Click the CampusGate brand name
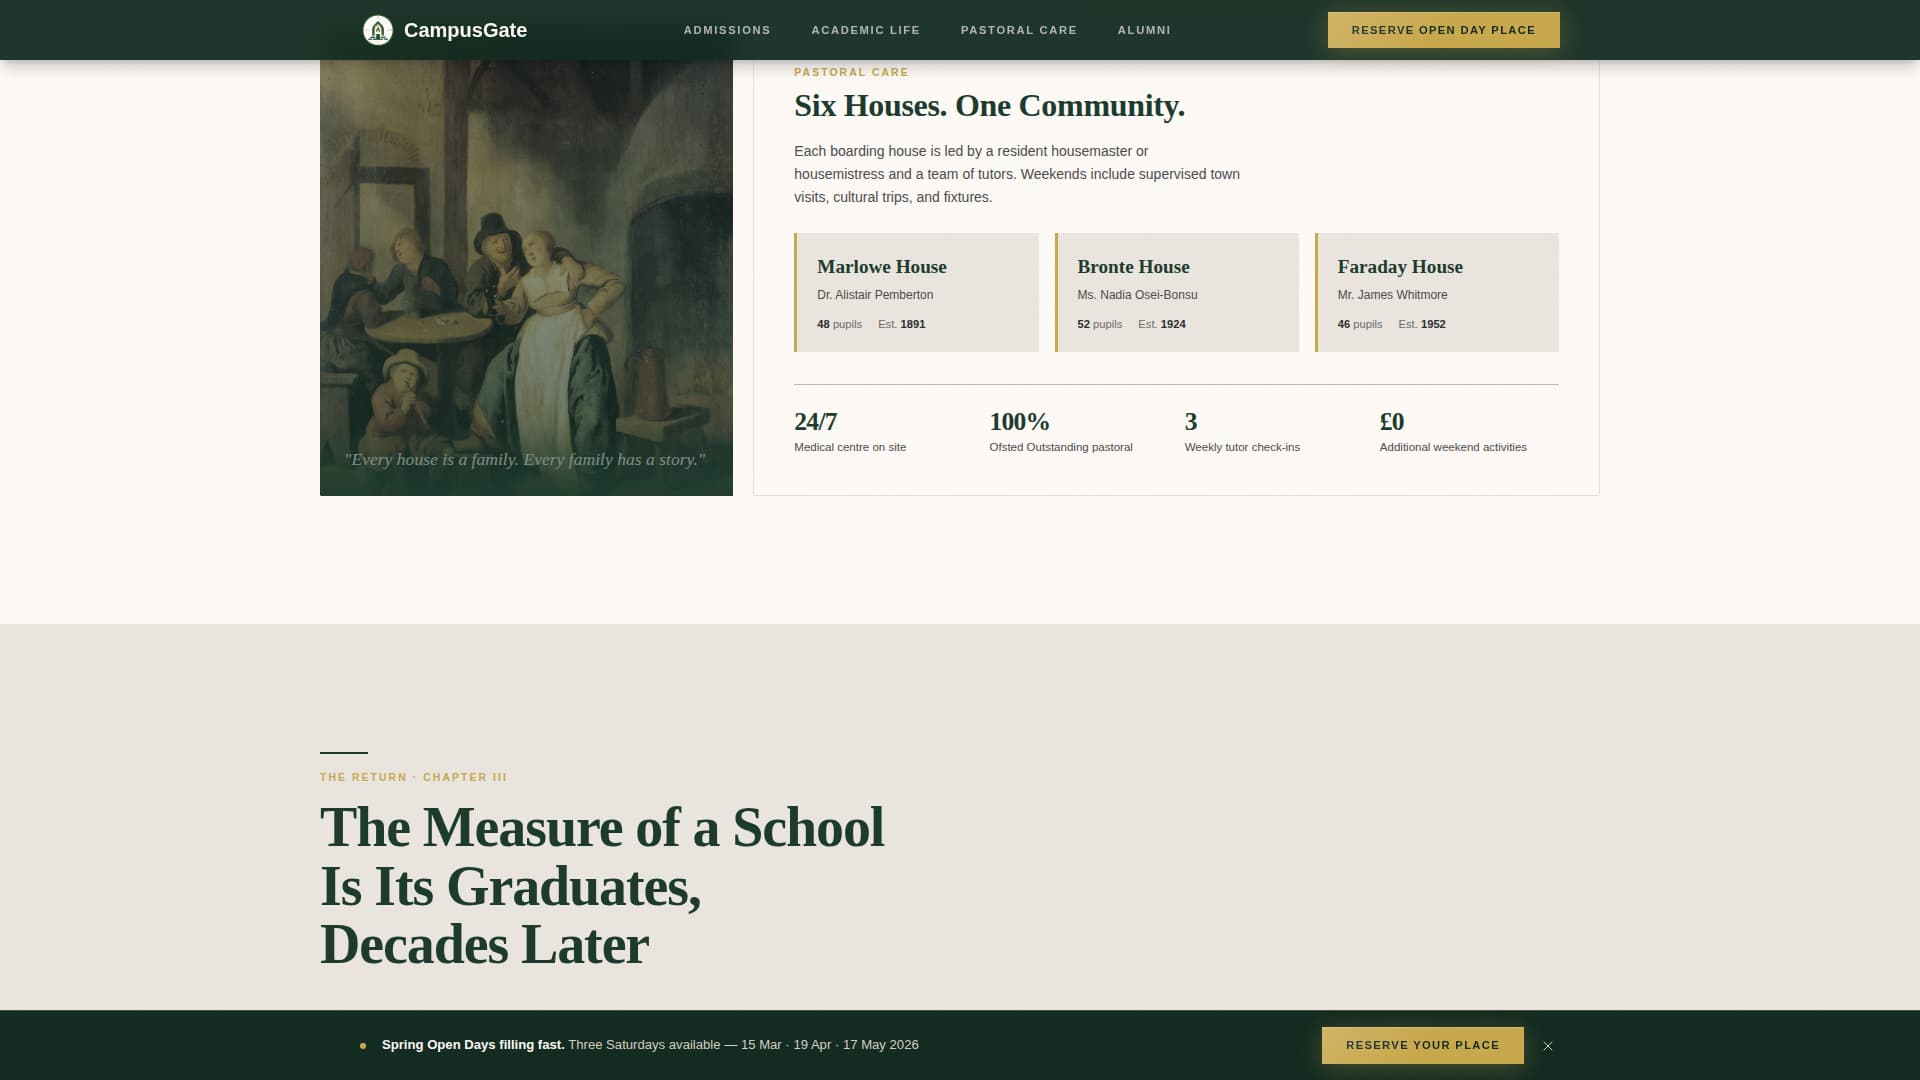Viewport: 1920px width, 1080px height. tap(465, 30)
